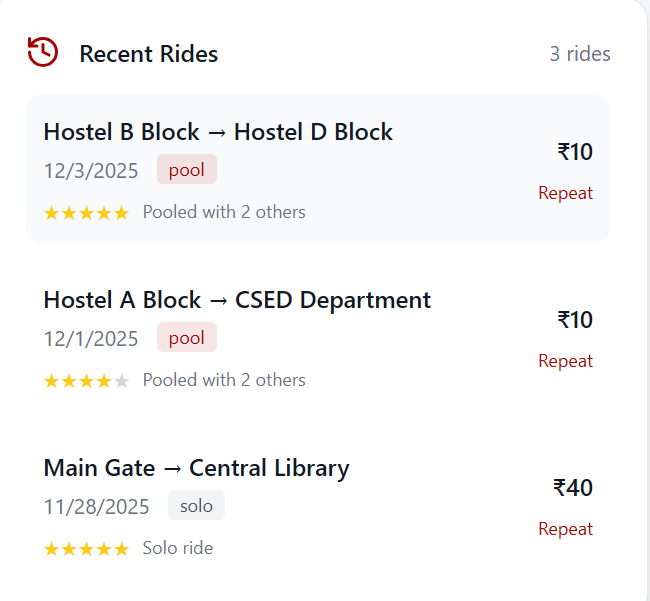Open the Main Gate → Central Library ride

pyautogui.click(x=196, y=468)
